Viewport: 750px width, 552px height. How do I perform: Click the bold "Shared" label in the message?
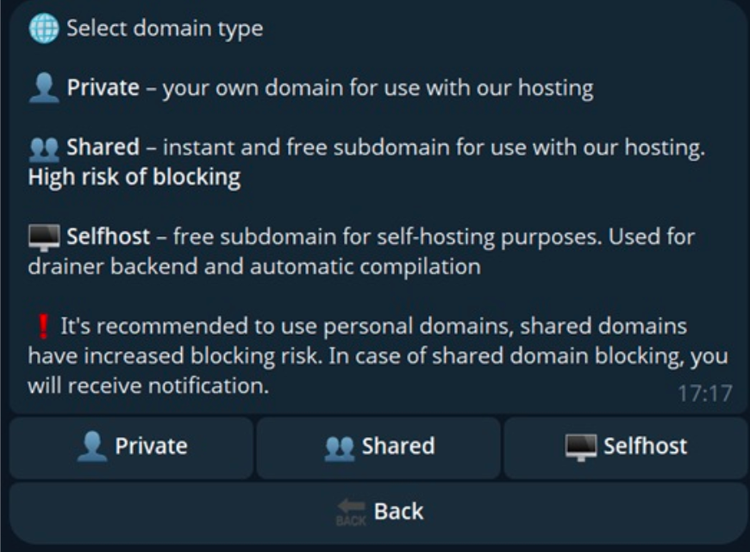(x=103, y=148)
